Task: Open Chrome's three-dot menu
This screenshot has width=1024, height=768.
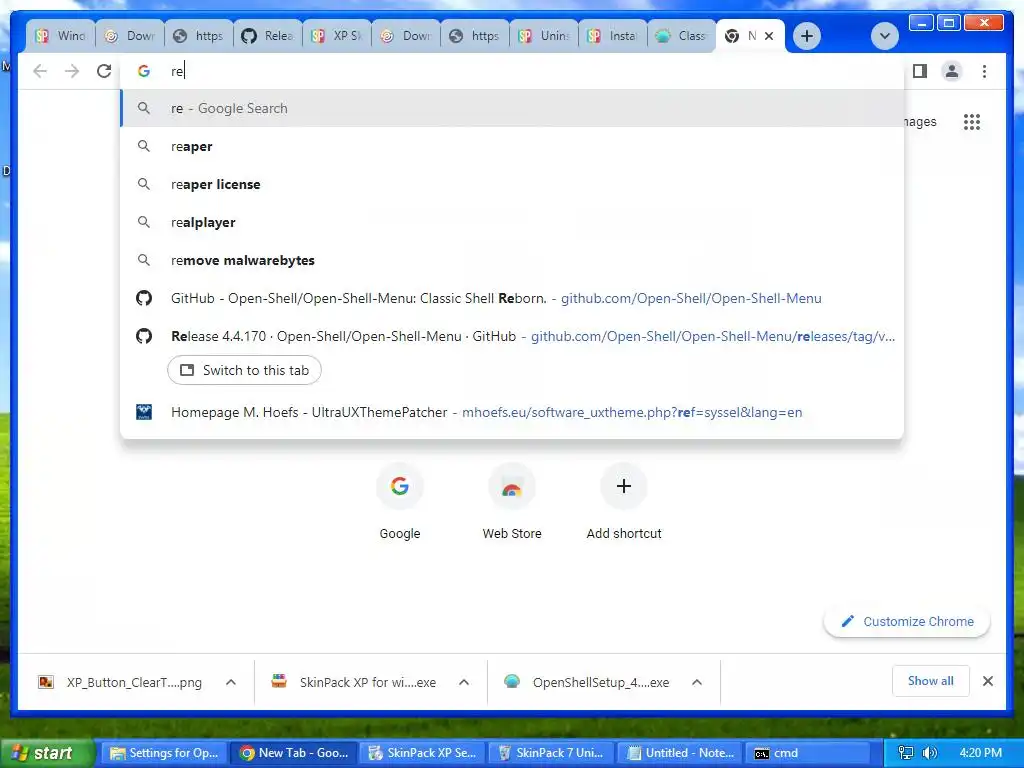Action: click(x=984, y=71)
